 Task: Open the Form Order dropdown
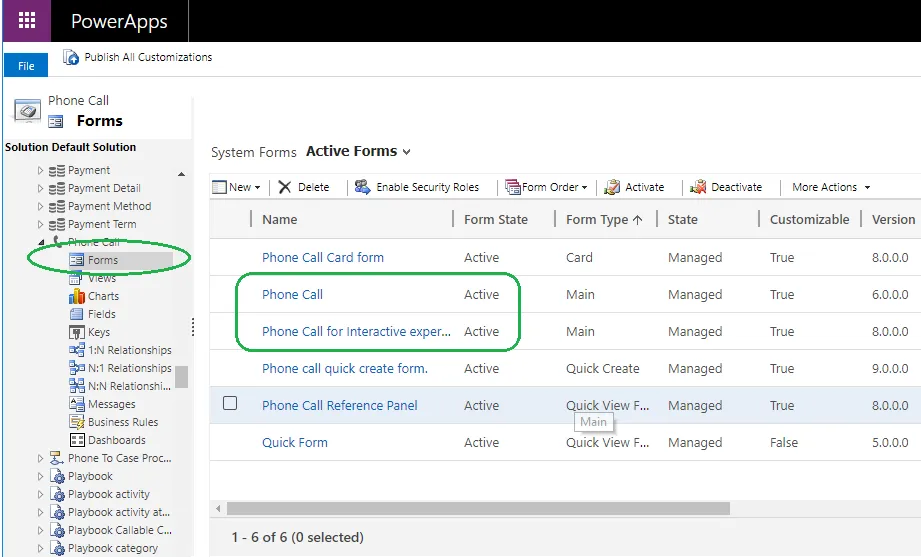(584, 187)
